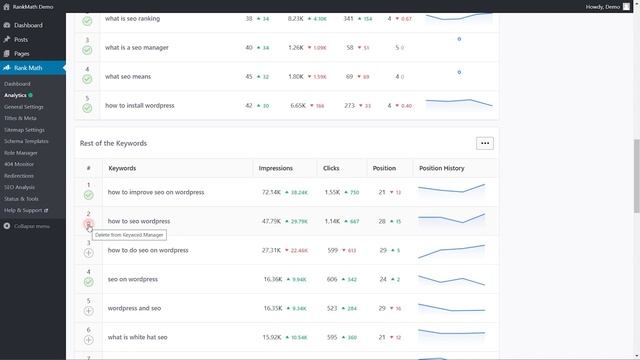Add 'wordpress and seo' to Keyword Manager
The height and width of the screenshot is (360, 640).
point(88,311)
